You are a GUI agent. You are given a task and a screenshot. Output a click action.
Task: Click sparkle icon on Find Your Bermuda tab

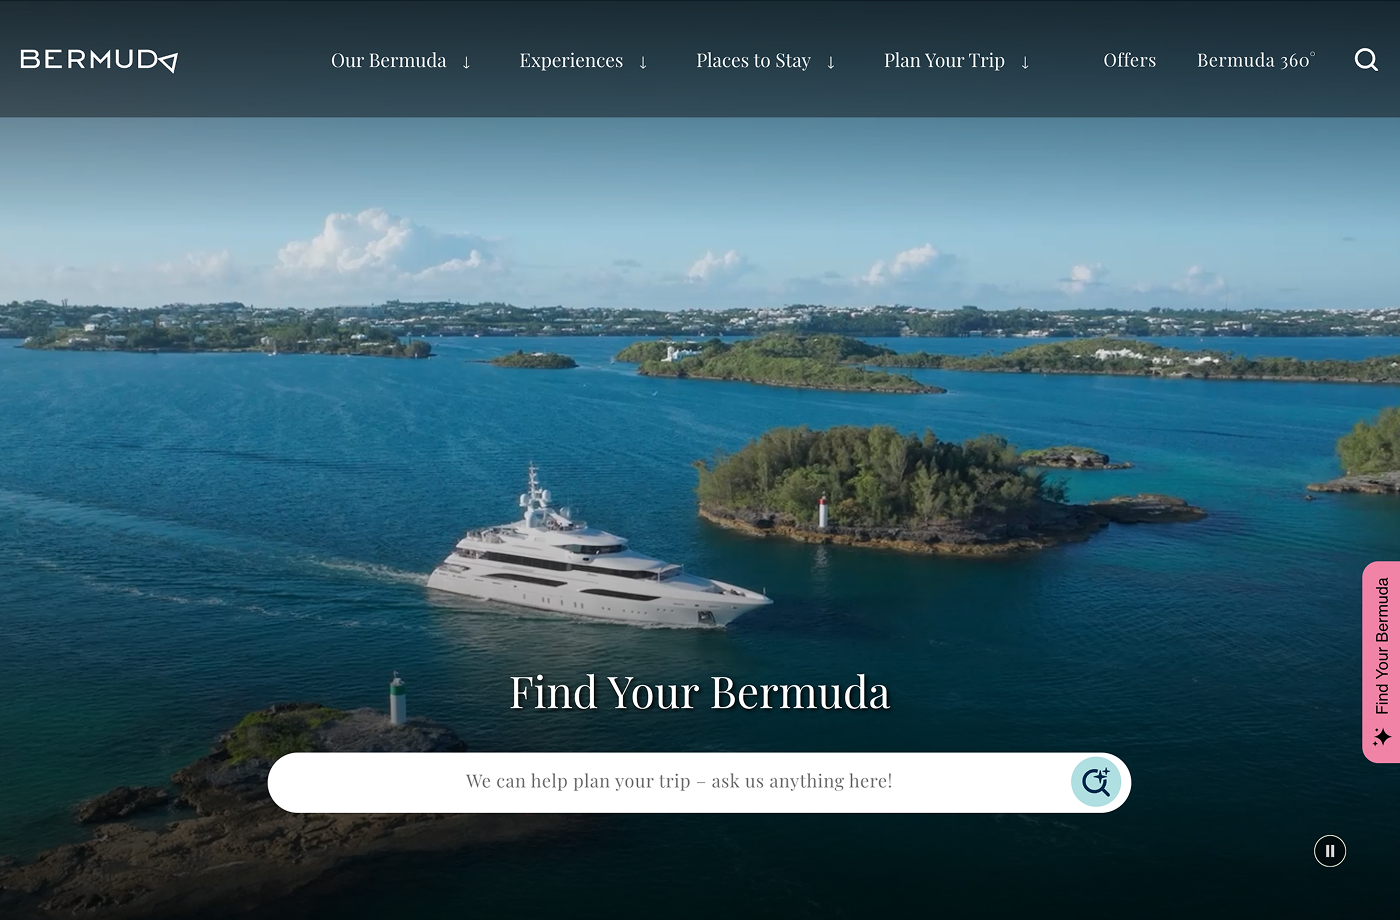1382,737
